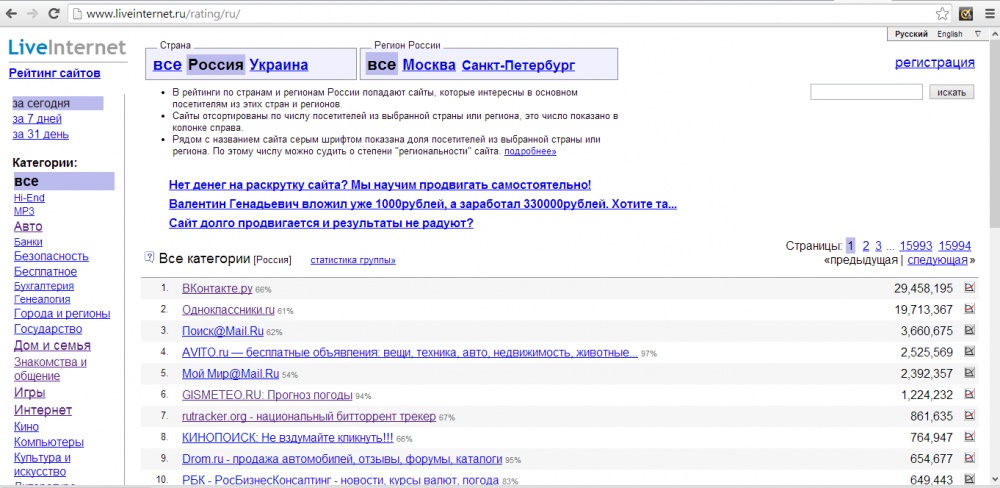Open the stats graph icon for КИНОПОИСК
1000x488 pixels.
(x=970, y=436)
